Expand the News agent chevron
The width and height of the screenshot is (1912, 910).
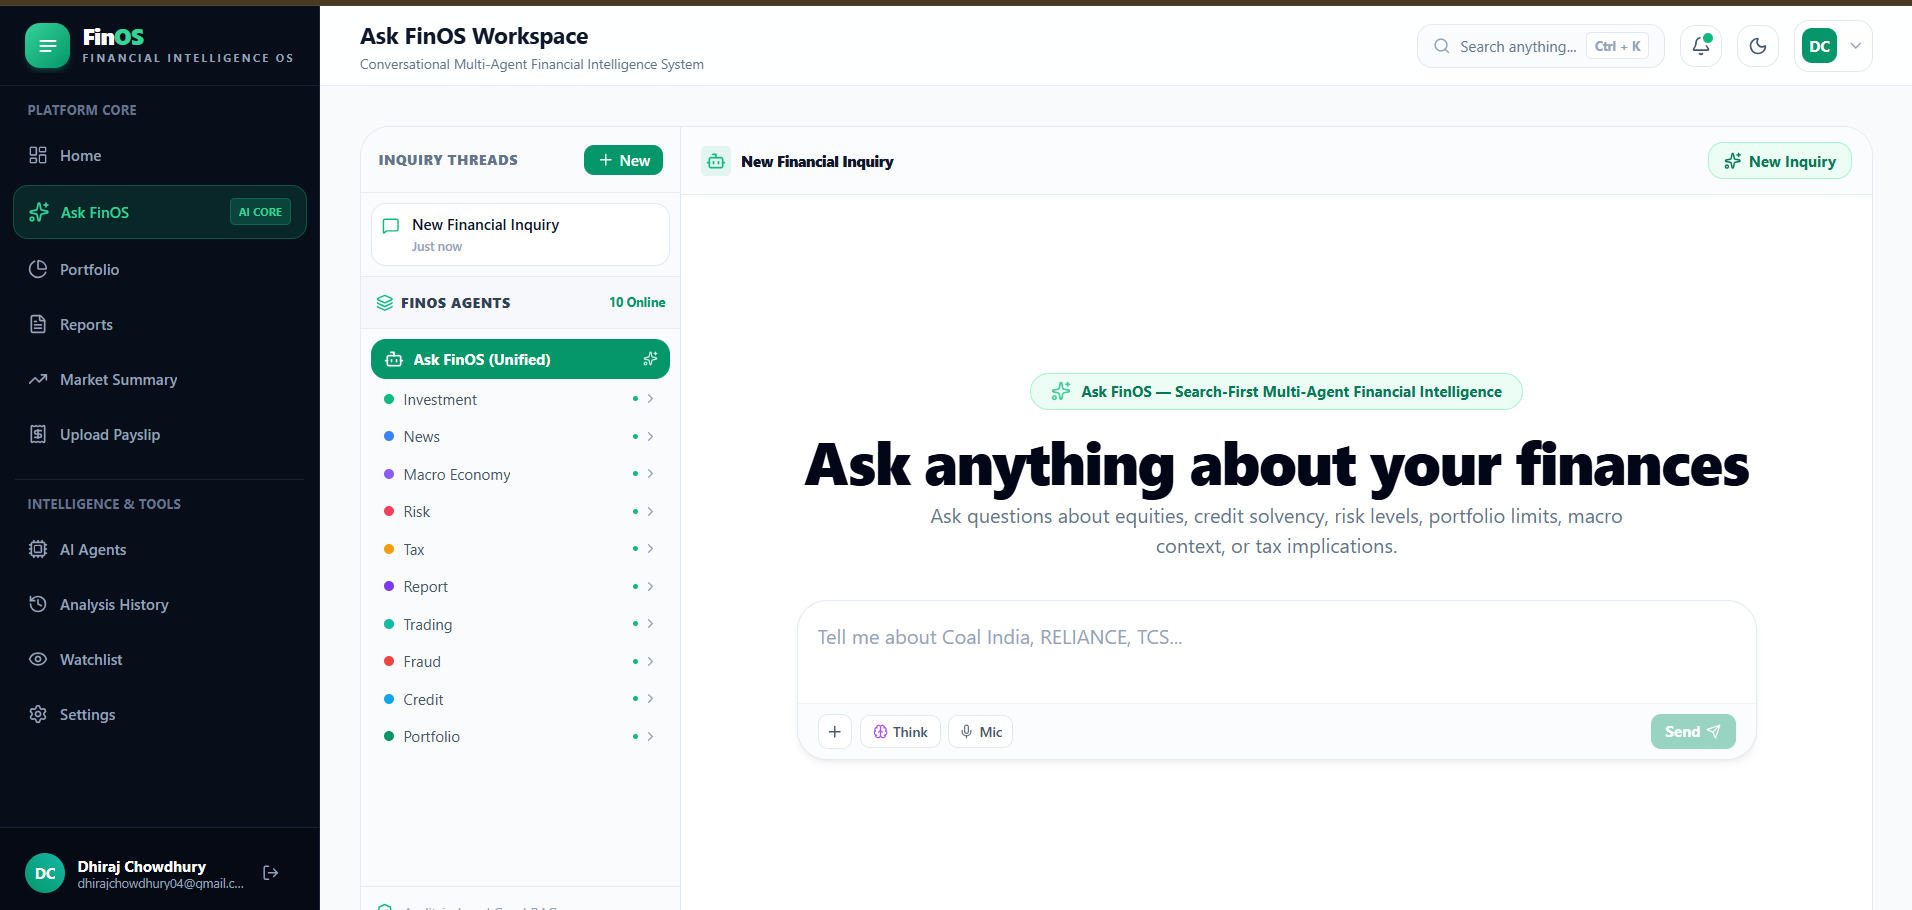(x=650, y=436)
